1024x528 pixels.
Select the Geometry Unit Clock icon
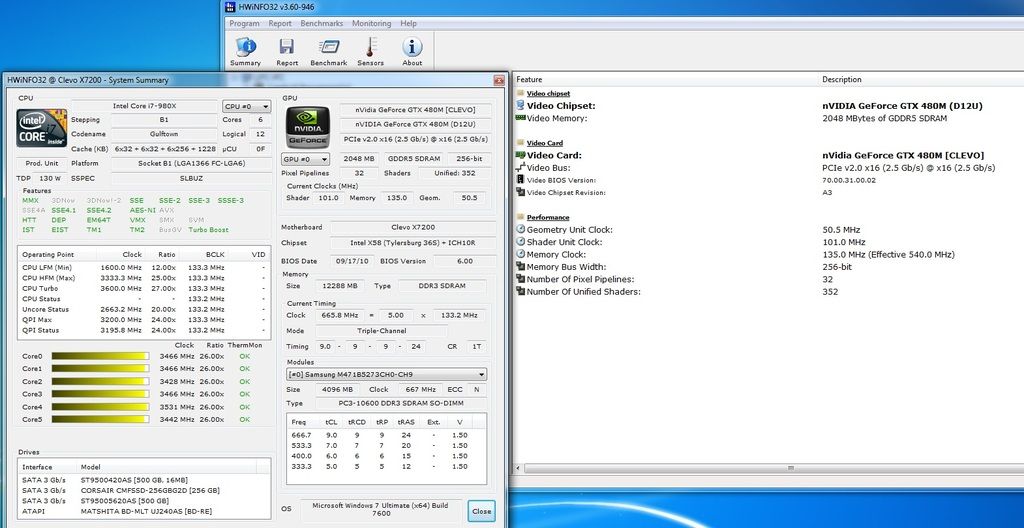[x=520, y=229]
